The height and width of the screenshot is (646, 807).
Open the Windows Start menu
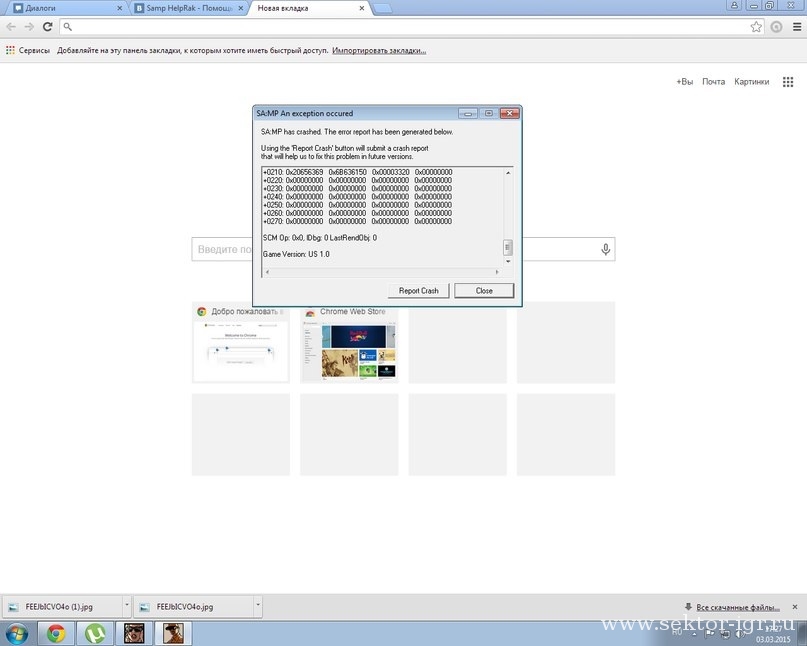click(x=16, y=634)
